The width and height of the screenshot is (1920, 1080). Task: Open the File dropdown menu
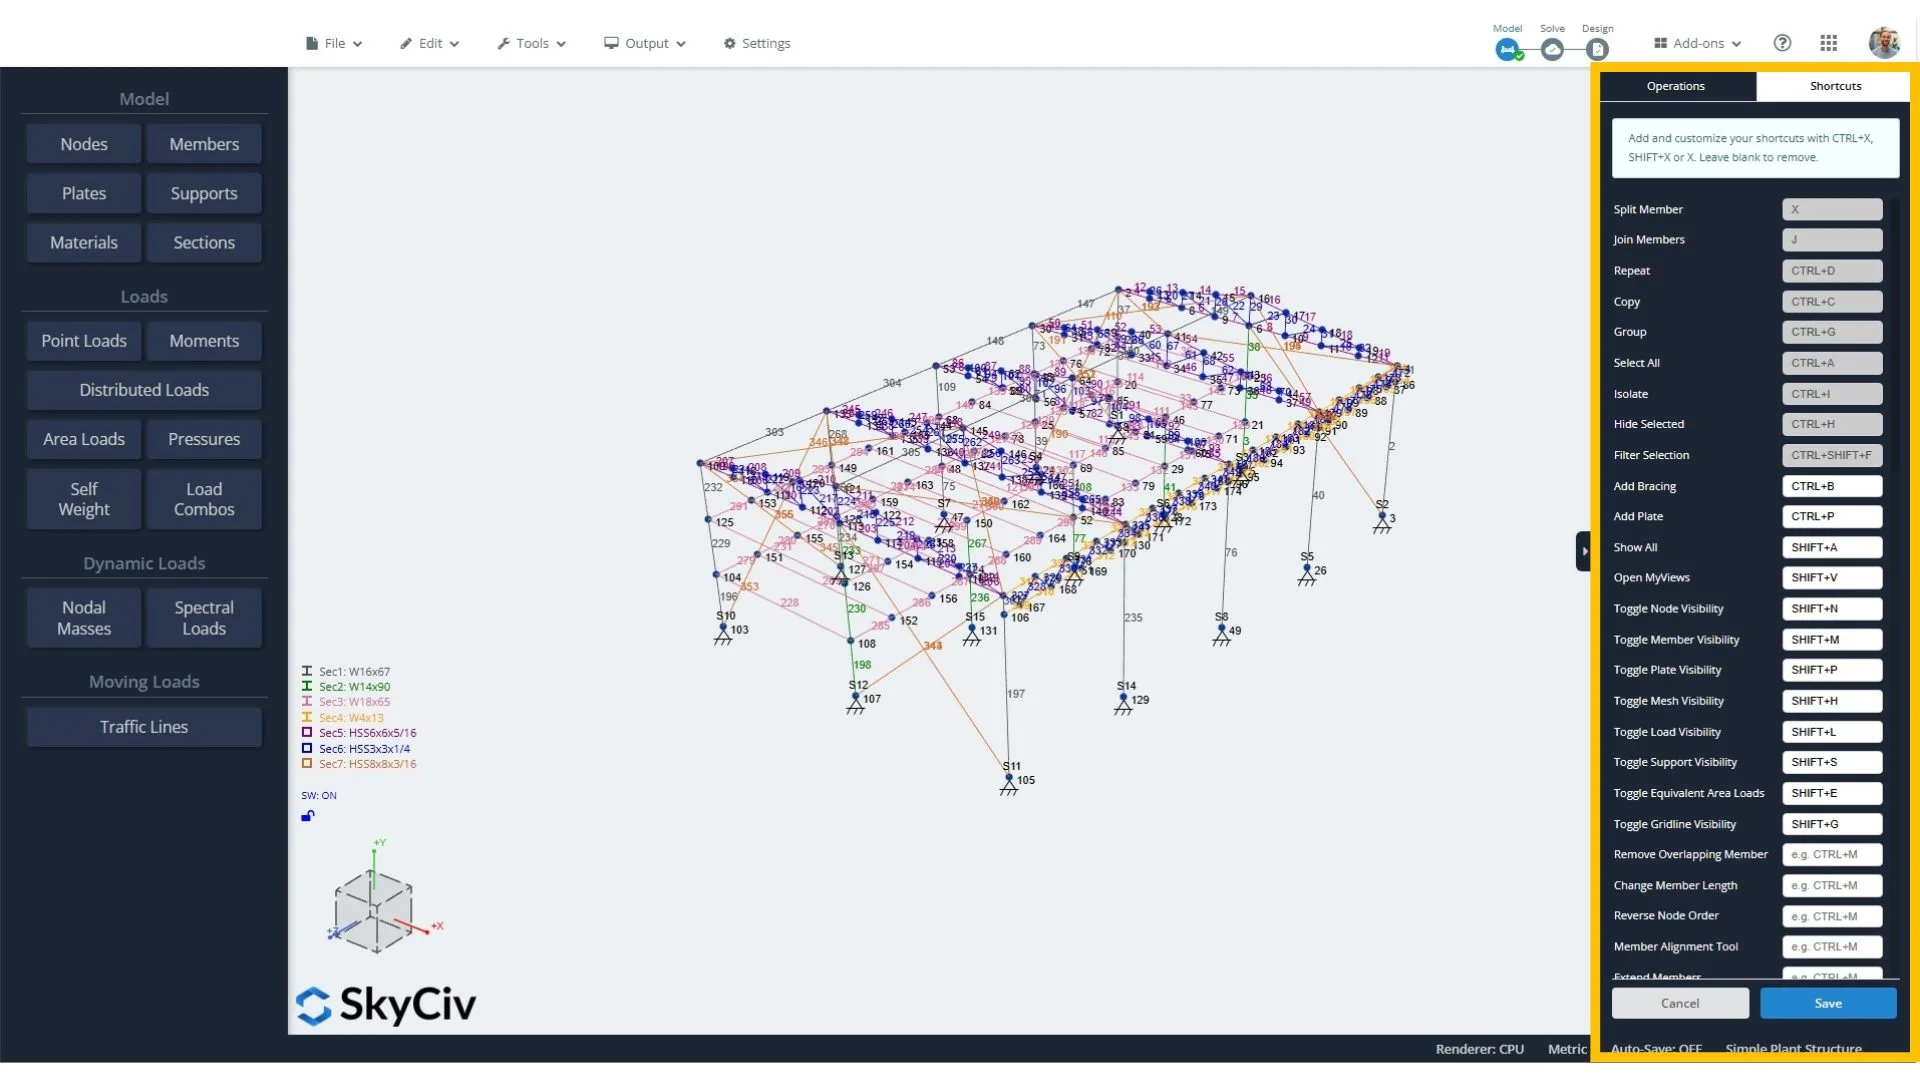point(334,43)
